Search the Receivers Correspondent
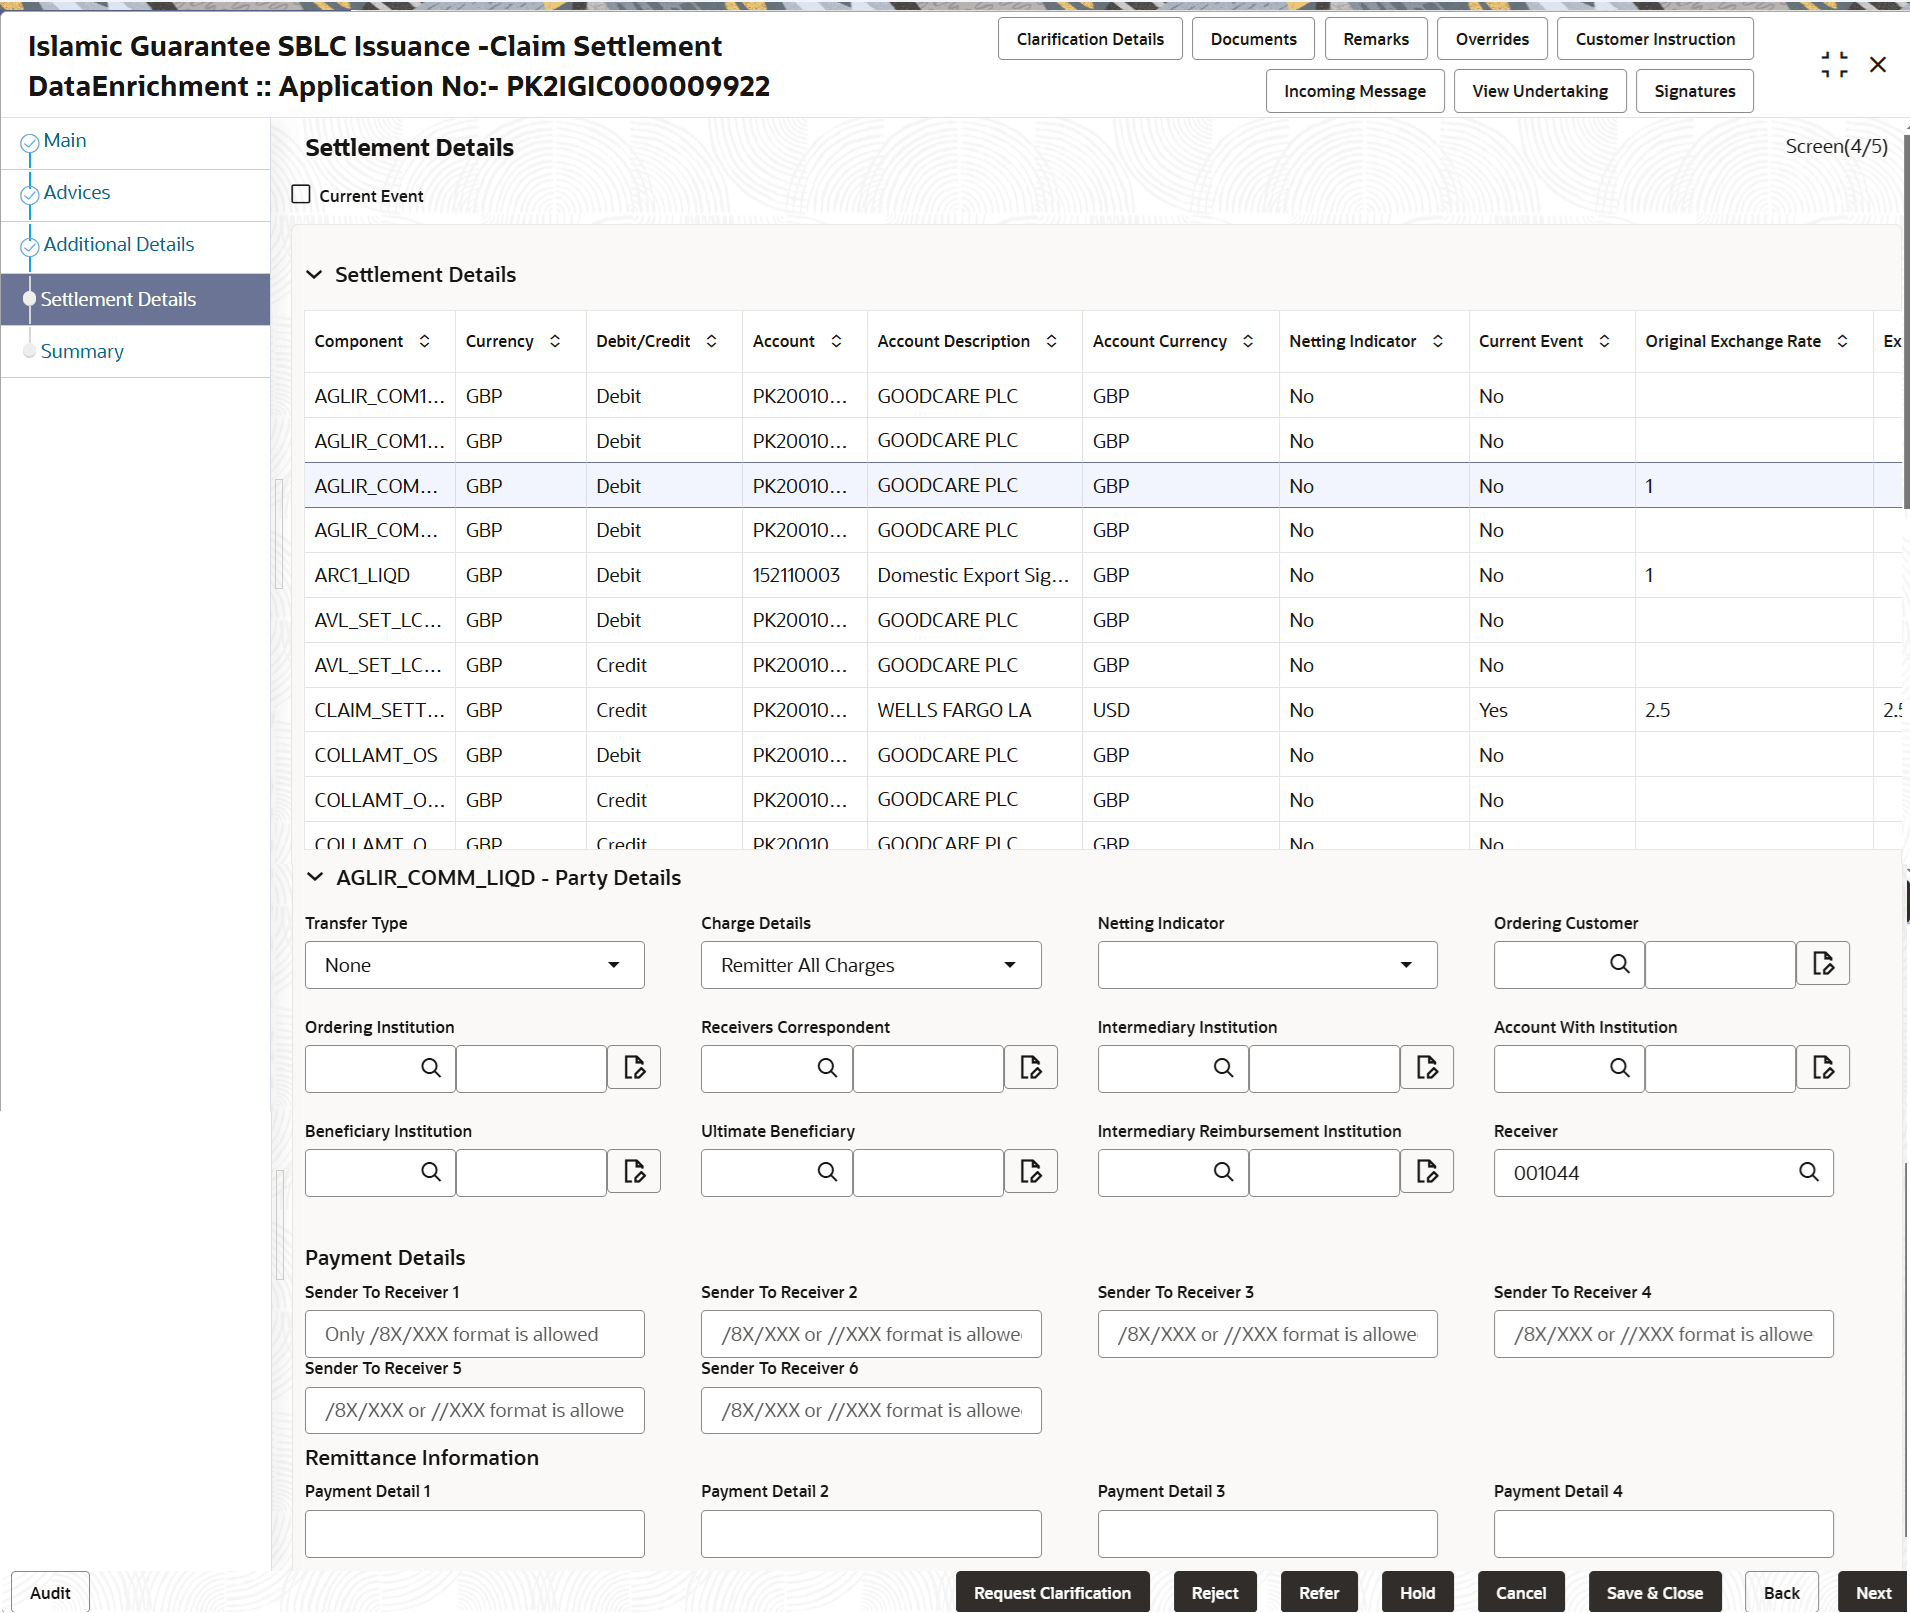 point(827,1068)
